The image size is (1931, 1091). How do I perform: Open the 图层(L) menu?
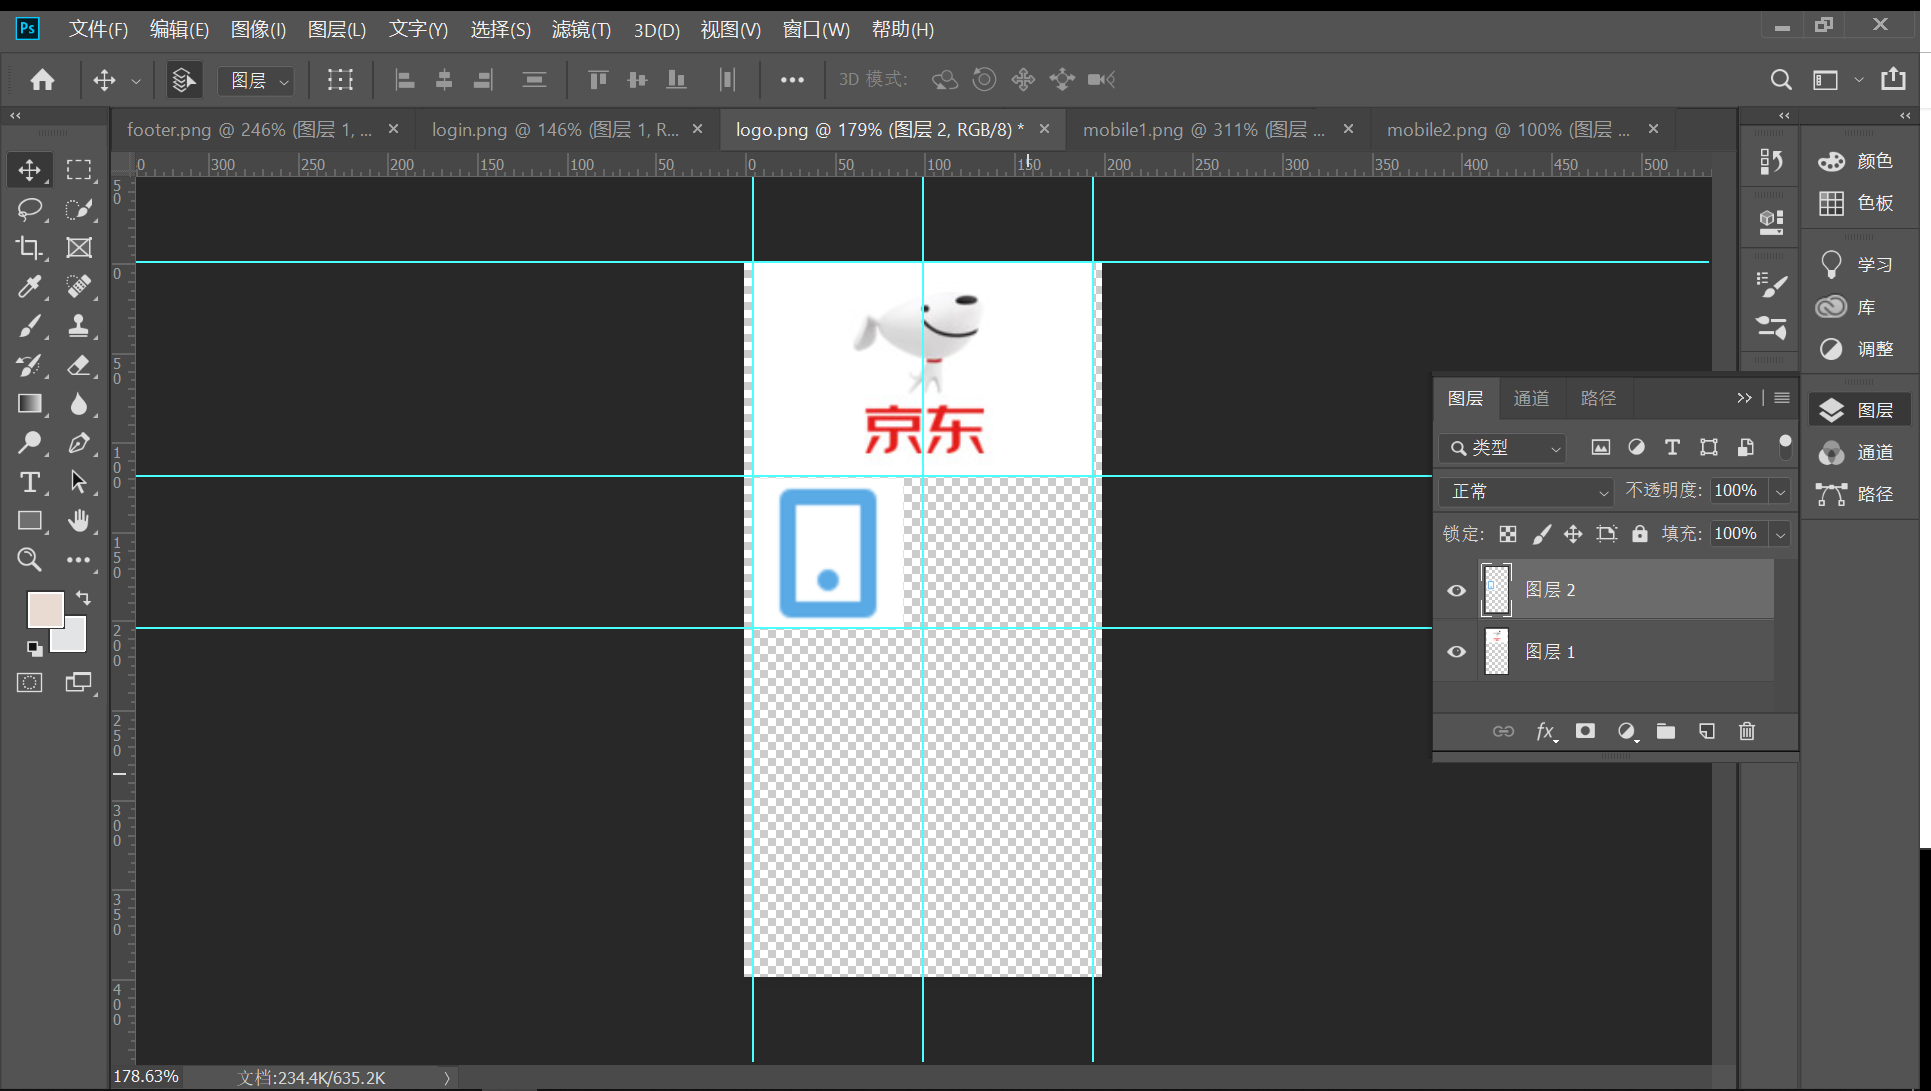click(337, 30)
